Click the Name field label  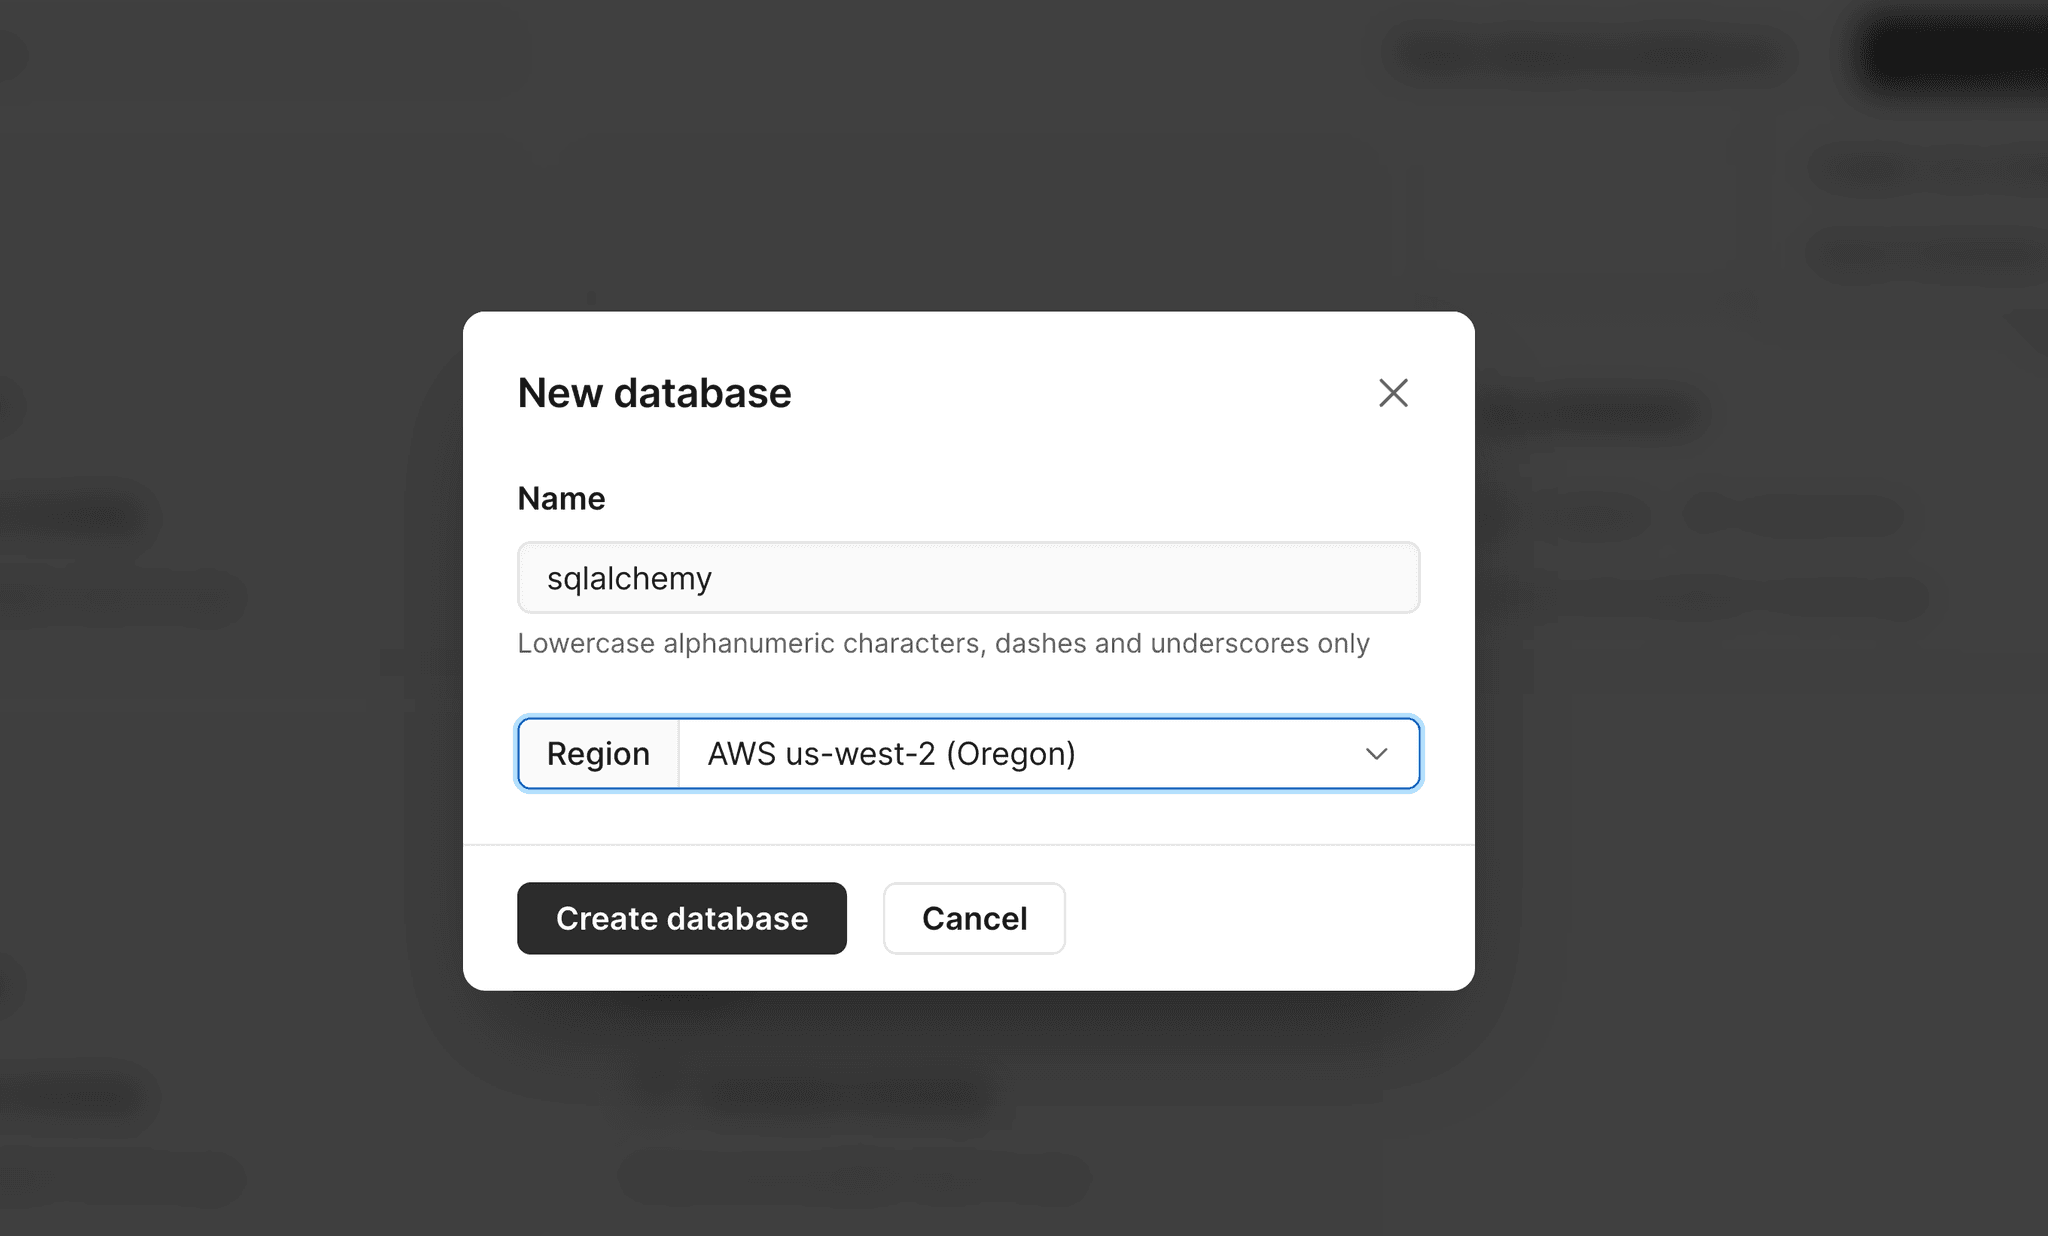(x=561, y=498)
